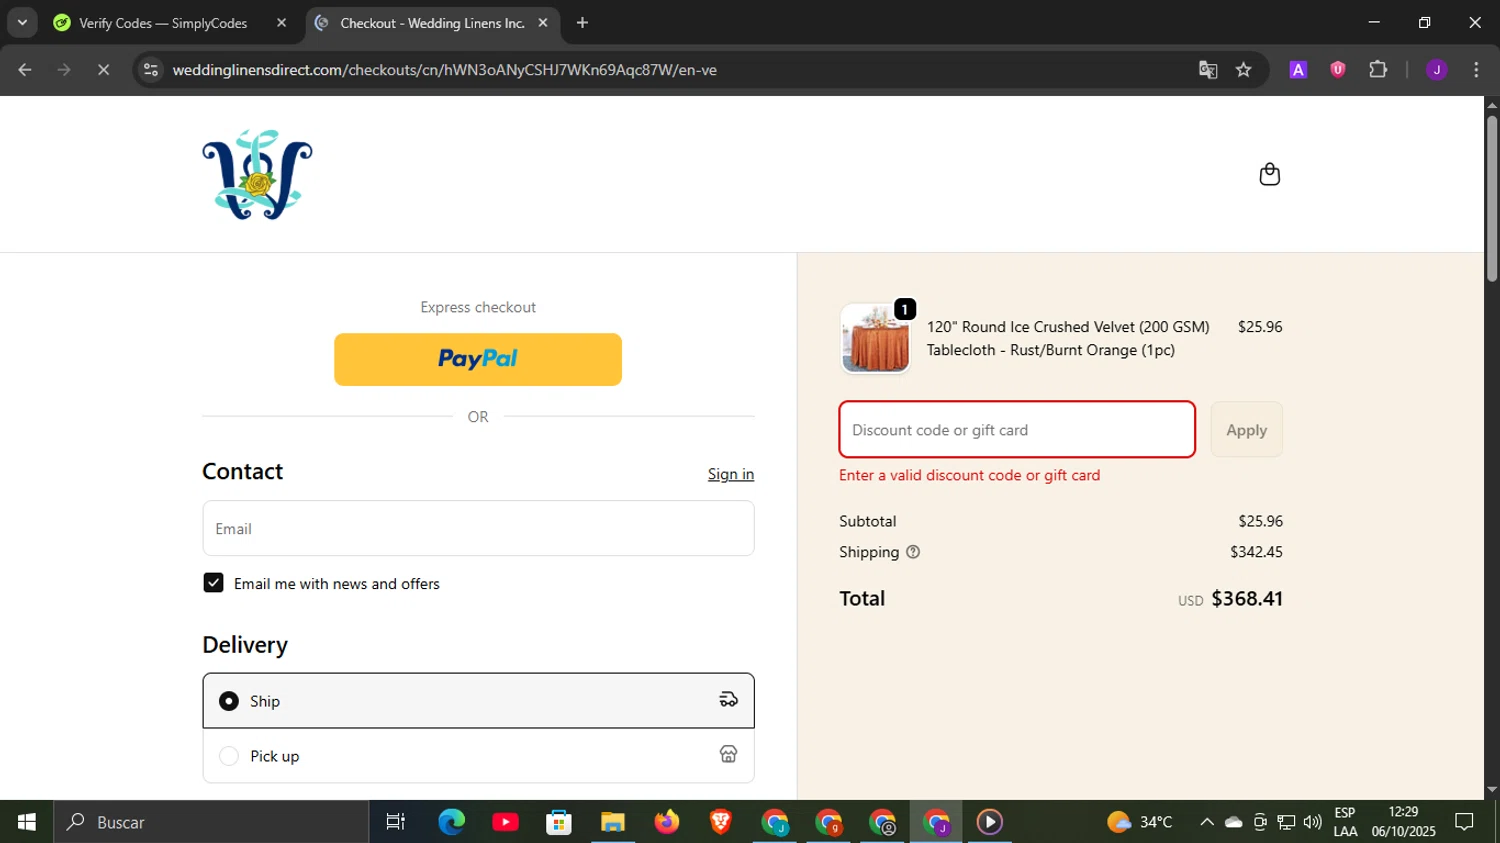Open the purple A extension
The height and width of the screenshot is (843, 1500).
pyautogui.click(x=1298, y=70)
